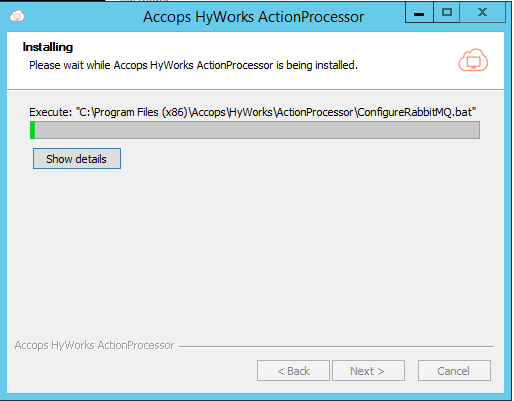Click the empty gray panel below Show details

coord(255,253)
